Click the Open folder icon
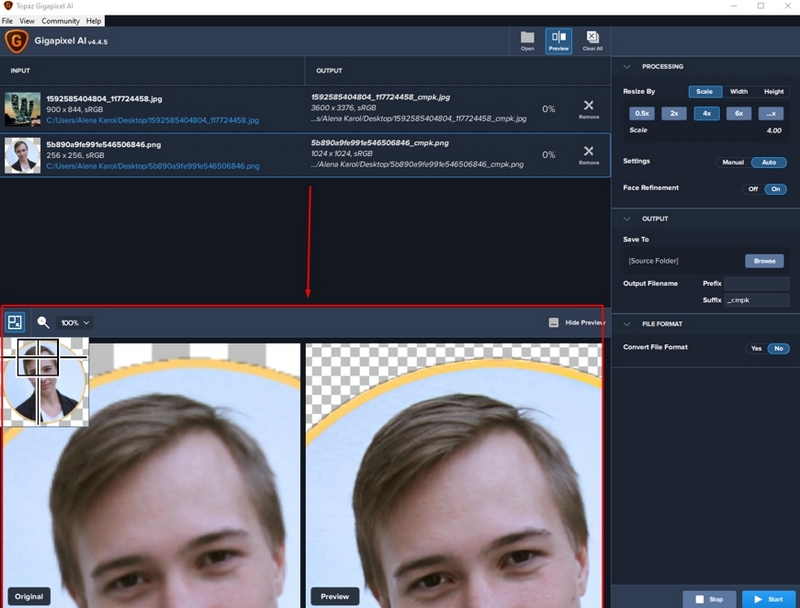The image size is (800, 608). coord(527,38)
